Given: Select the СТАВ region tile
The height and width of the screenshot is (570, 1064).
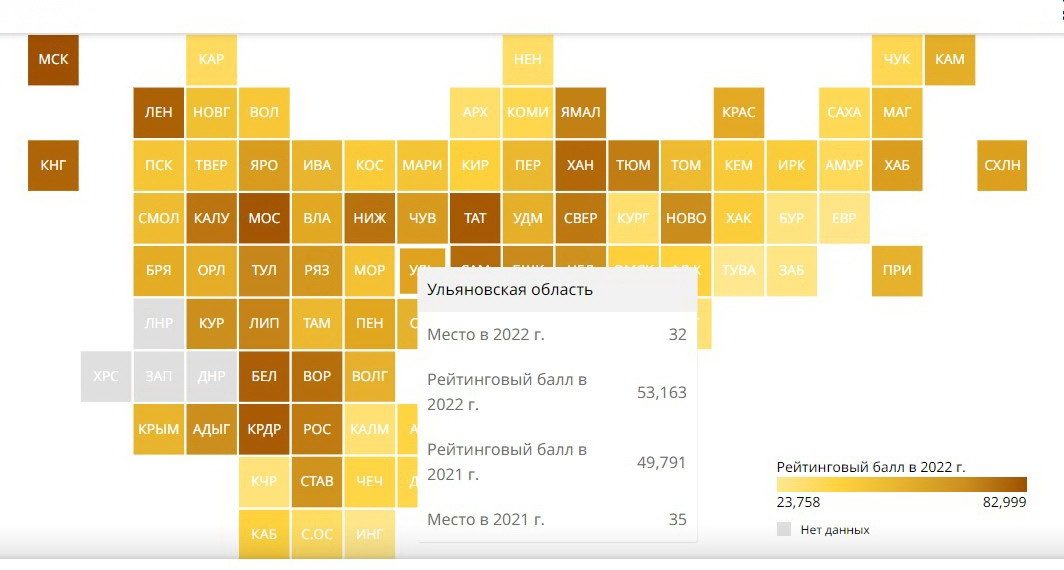Looking at the screenshot, I should 317,482.
